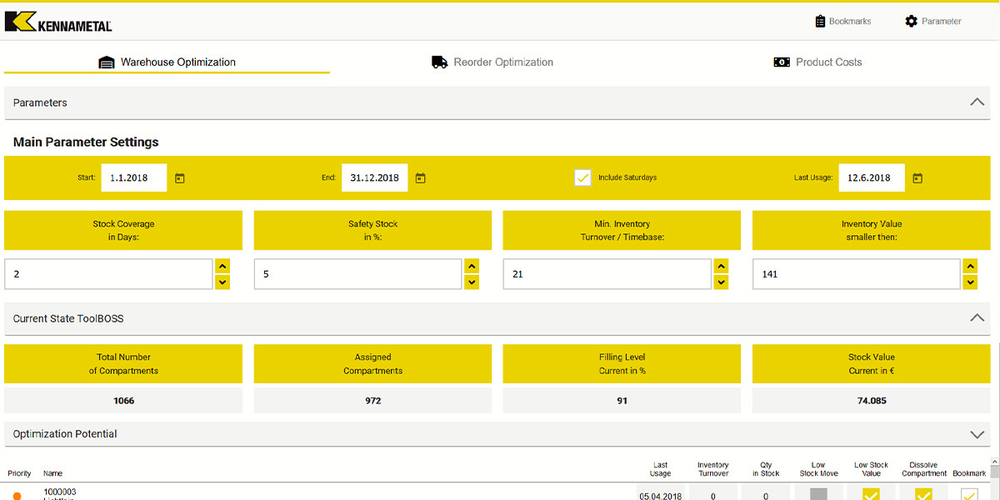Open calendar picker for End date
This screenshot has width=1000, height=500.
click(420, 179)
